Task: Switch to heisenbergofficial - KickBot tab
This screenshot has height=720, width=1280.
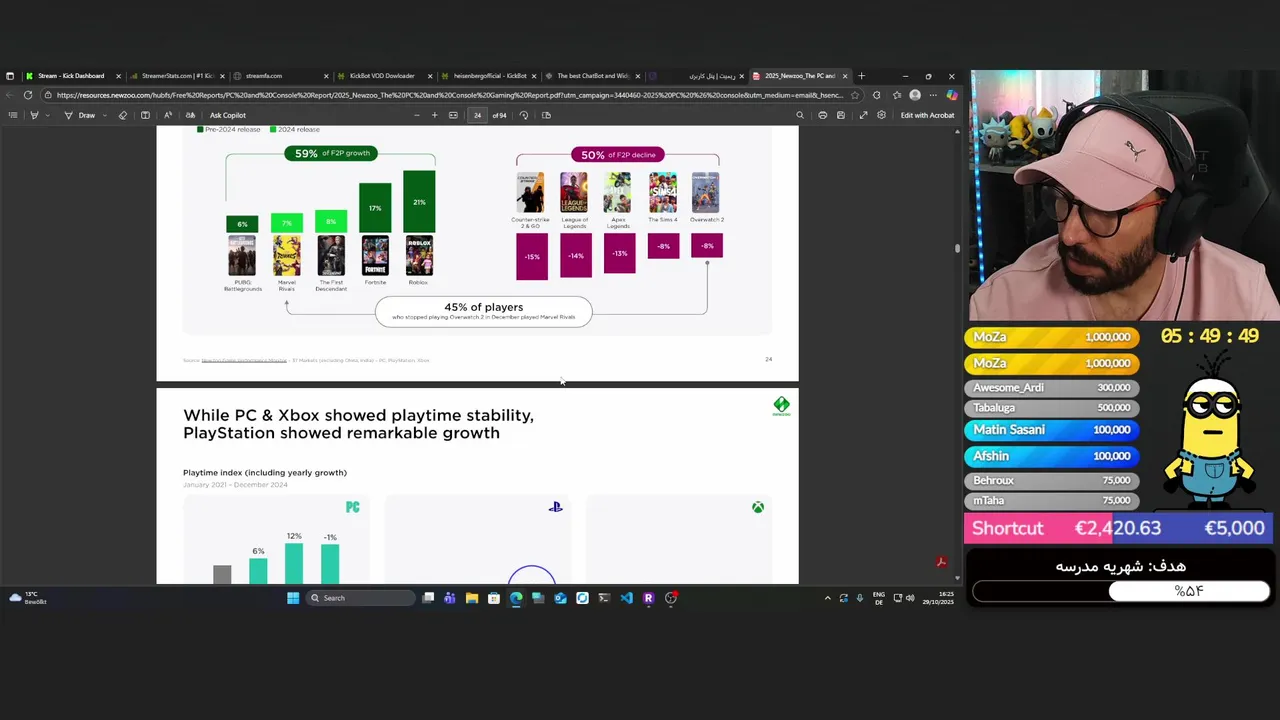Action: point(490,76)
